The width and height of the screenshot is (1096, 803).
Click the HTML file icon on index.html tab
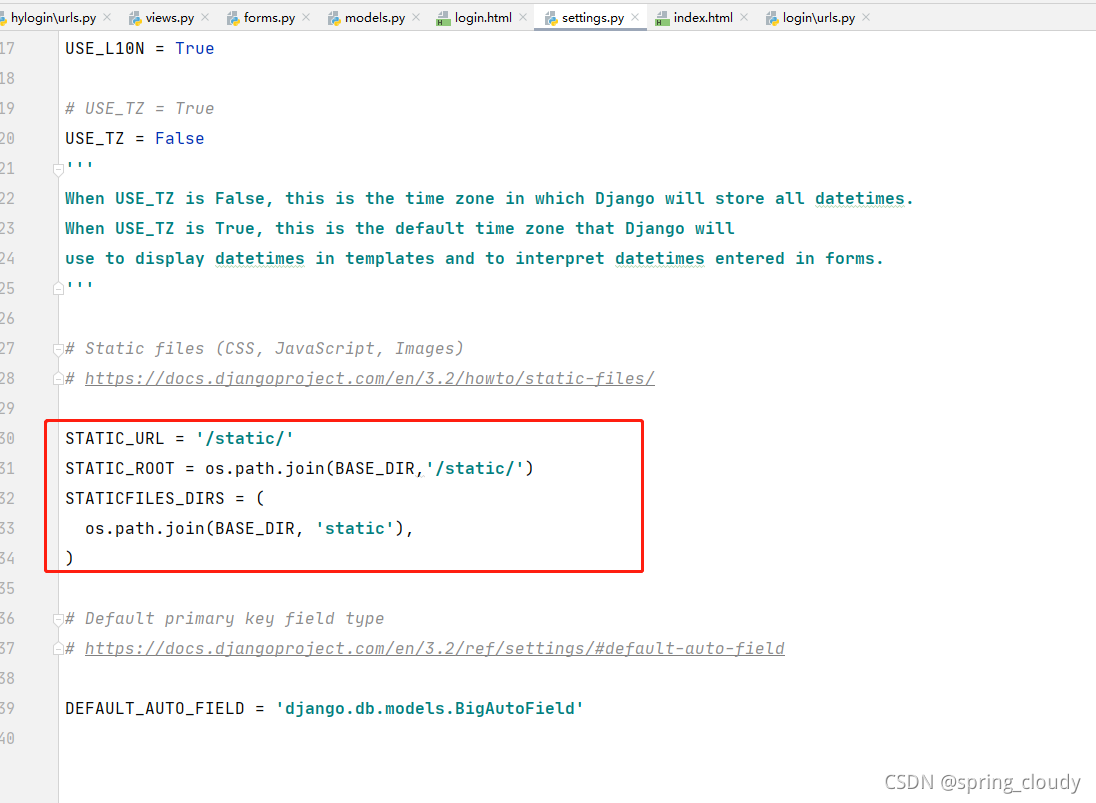point(662,19)
